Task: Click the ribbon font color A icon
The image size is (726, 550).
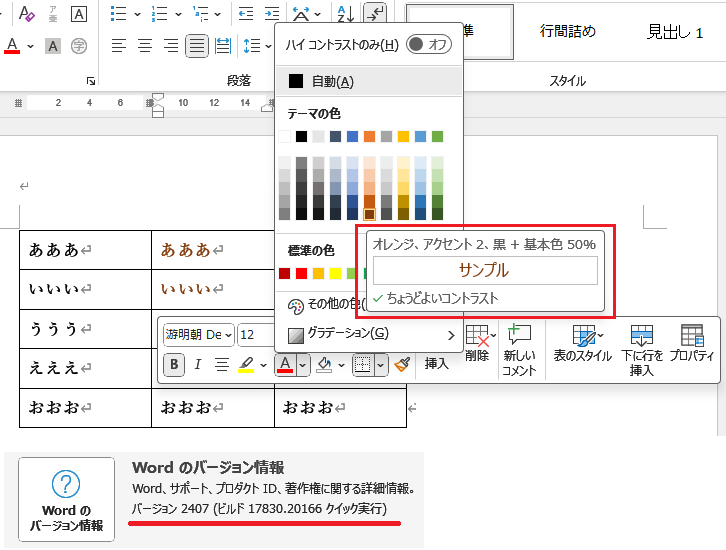Action: point(12,46)
